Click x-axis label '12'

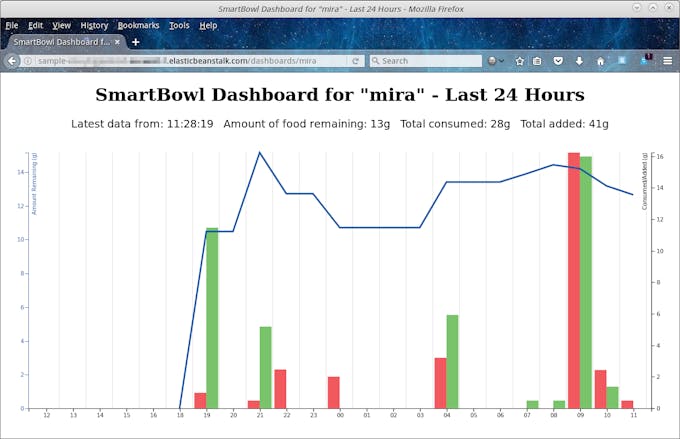[47, 415]
